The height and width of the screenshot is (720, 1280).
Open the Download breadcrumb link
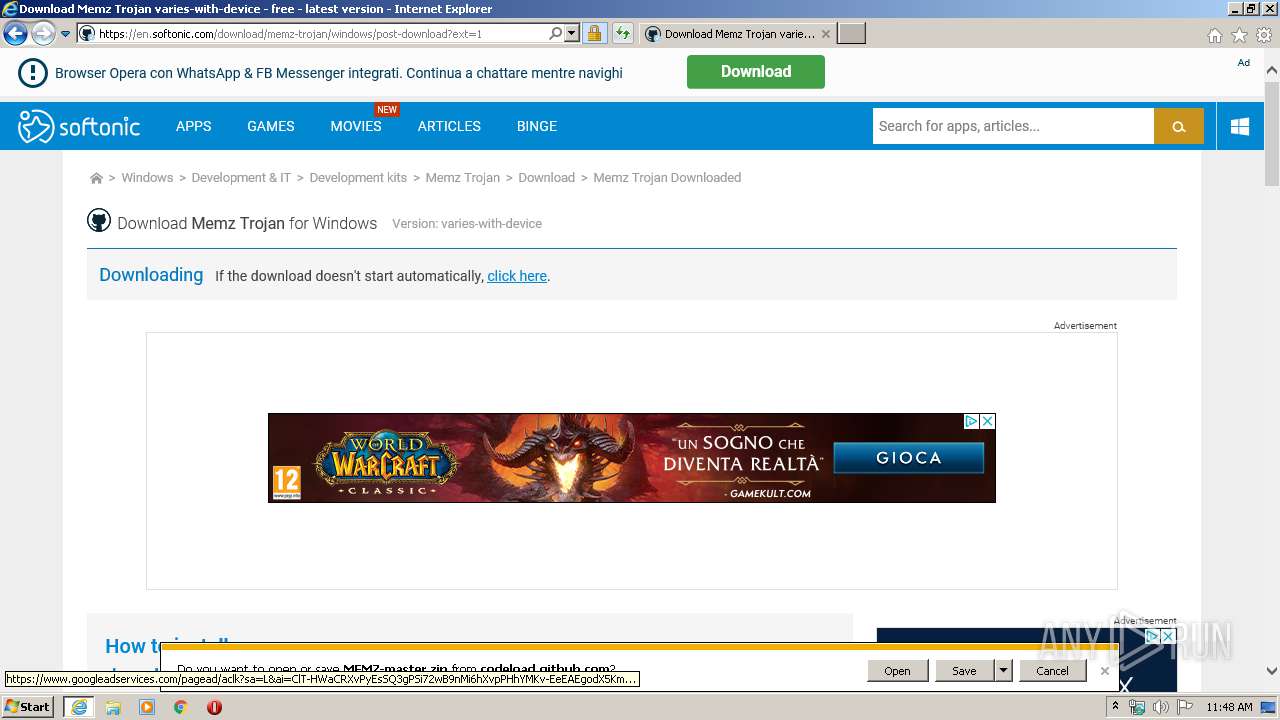click(x=546, y=178)
